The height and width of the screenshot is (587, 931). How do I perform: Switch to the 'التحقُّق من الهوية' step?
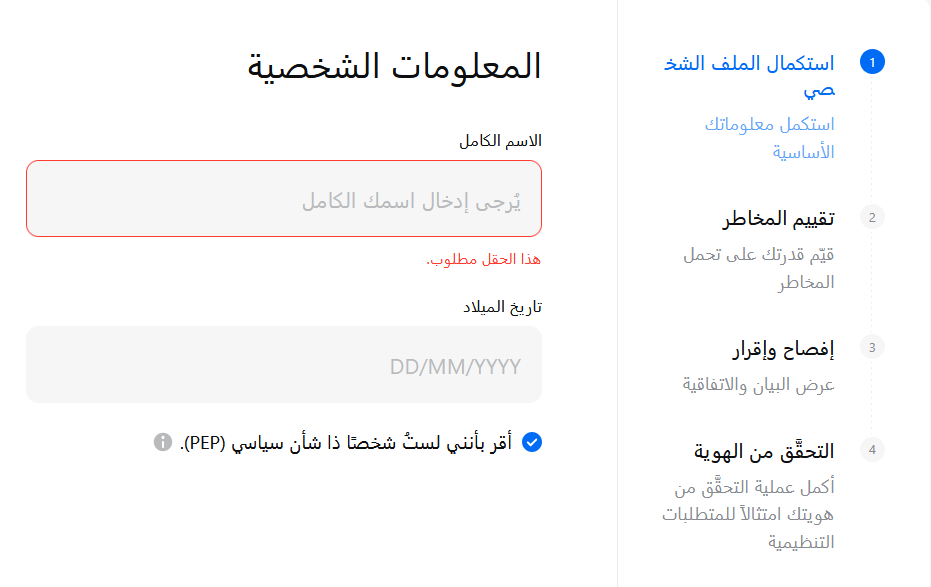764,451
